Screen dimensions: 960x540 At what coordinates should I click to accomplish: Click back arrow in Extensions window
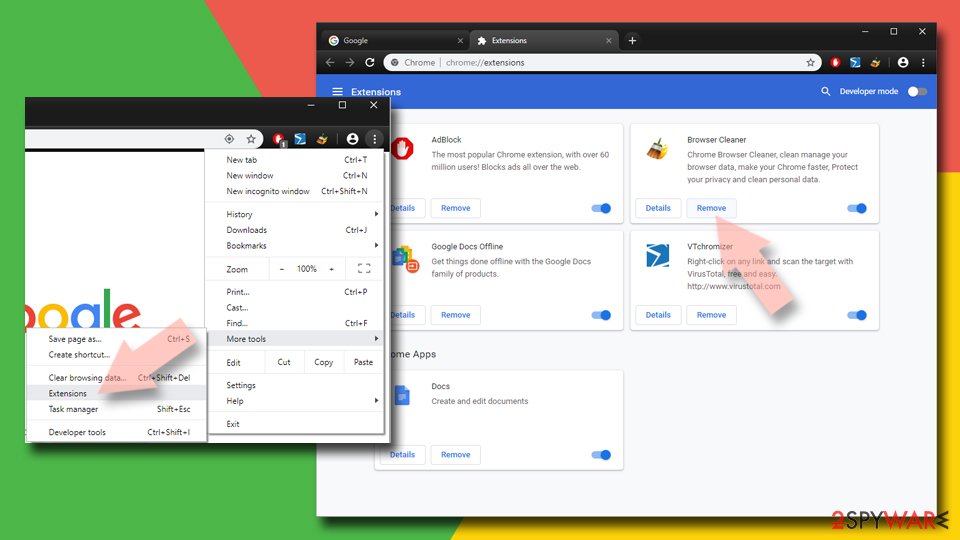click(330, 62)
